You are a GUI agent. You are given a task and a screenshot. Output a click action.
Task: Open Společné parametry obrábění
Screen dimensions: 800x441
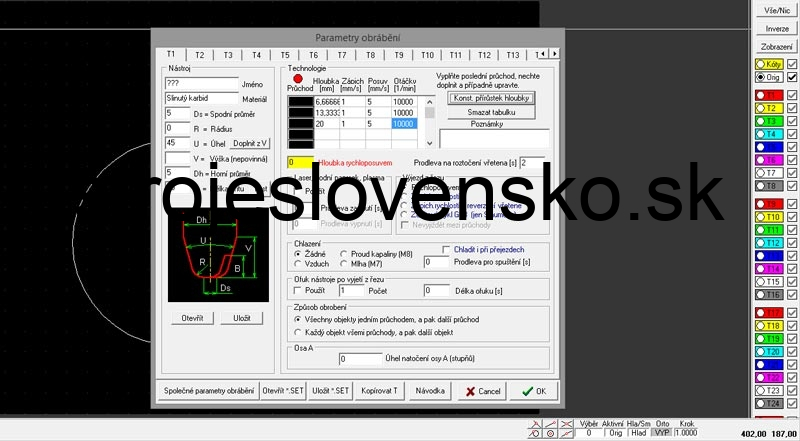[209, 391]
